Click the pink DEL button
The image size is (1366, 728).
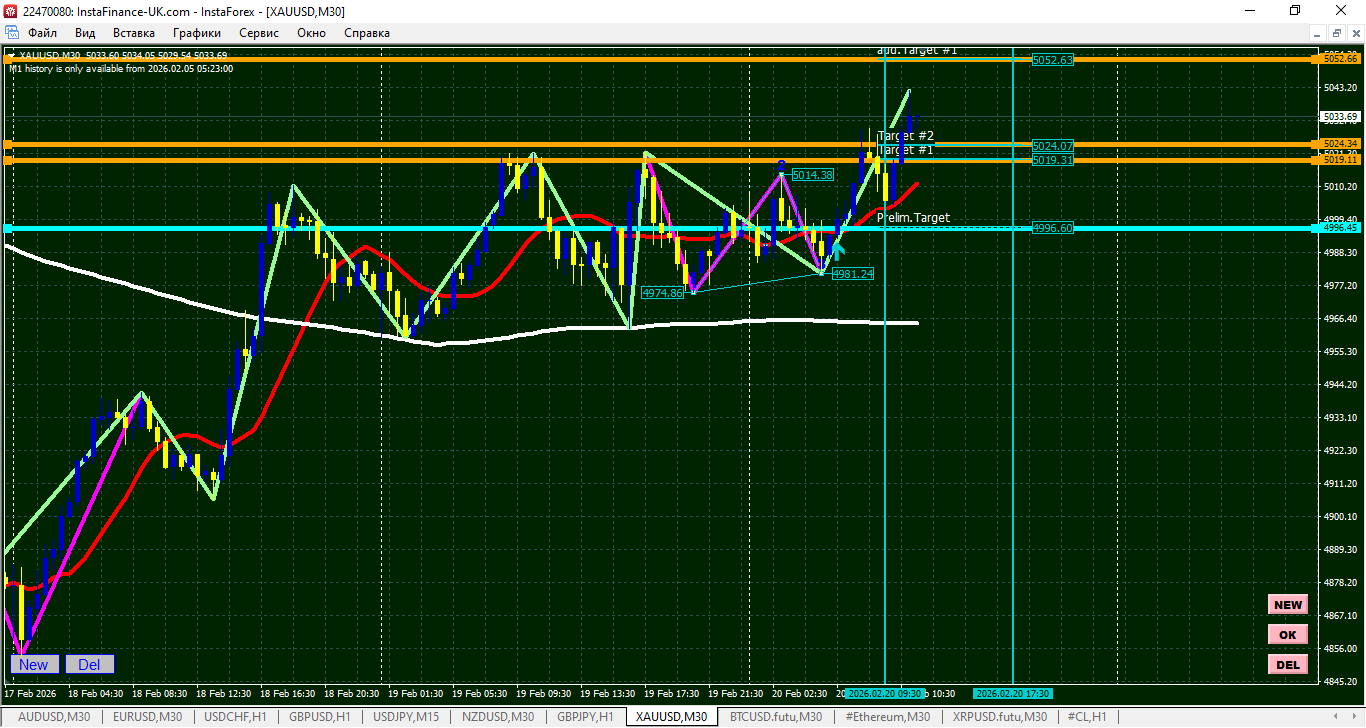[x=1288, y=664]
